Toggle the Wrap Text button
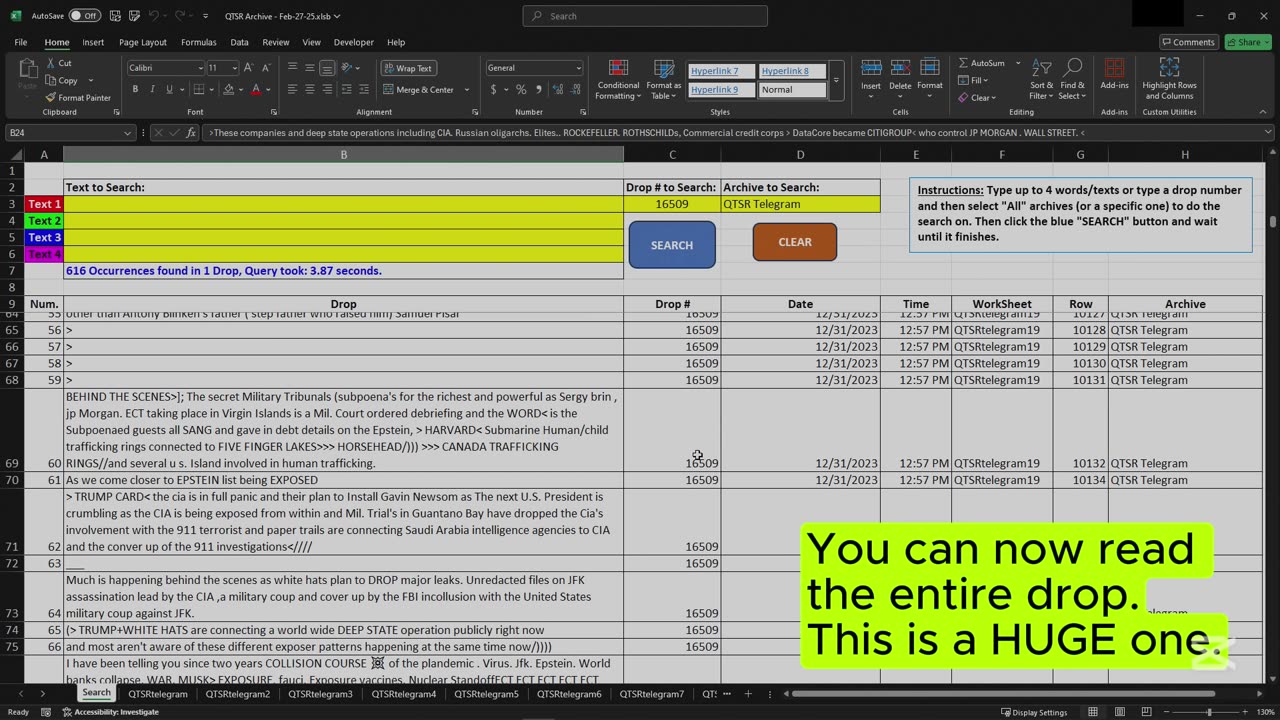Screen dimensions: 1280x720 [408, 68]
